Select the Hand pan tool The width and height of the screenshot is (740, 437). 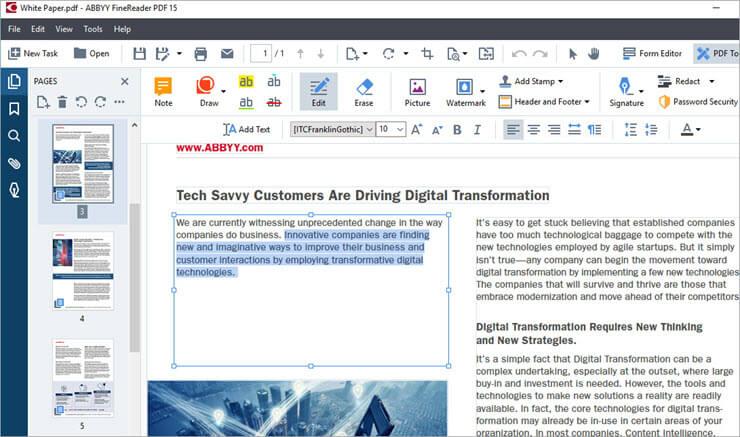594,54
